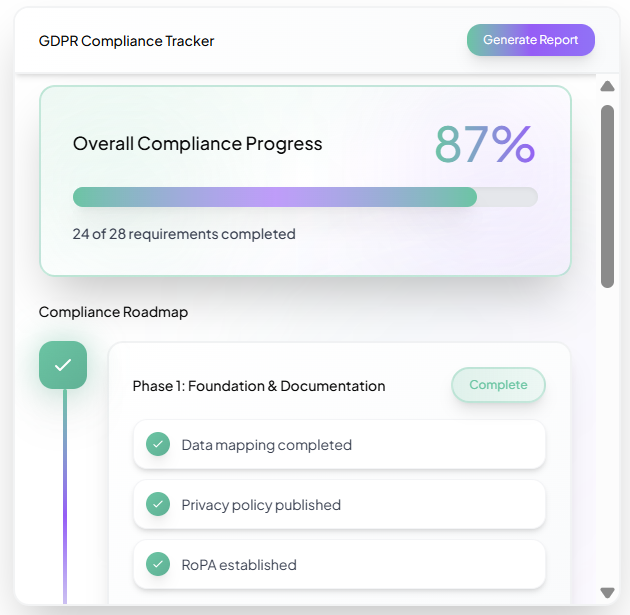Image resolution: width=630 pixels, height=615 pixels.
Task: Toggle the check circle for Privacy policy published
Action: click(x=158, y=504)
